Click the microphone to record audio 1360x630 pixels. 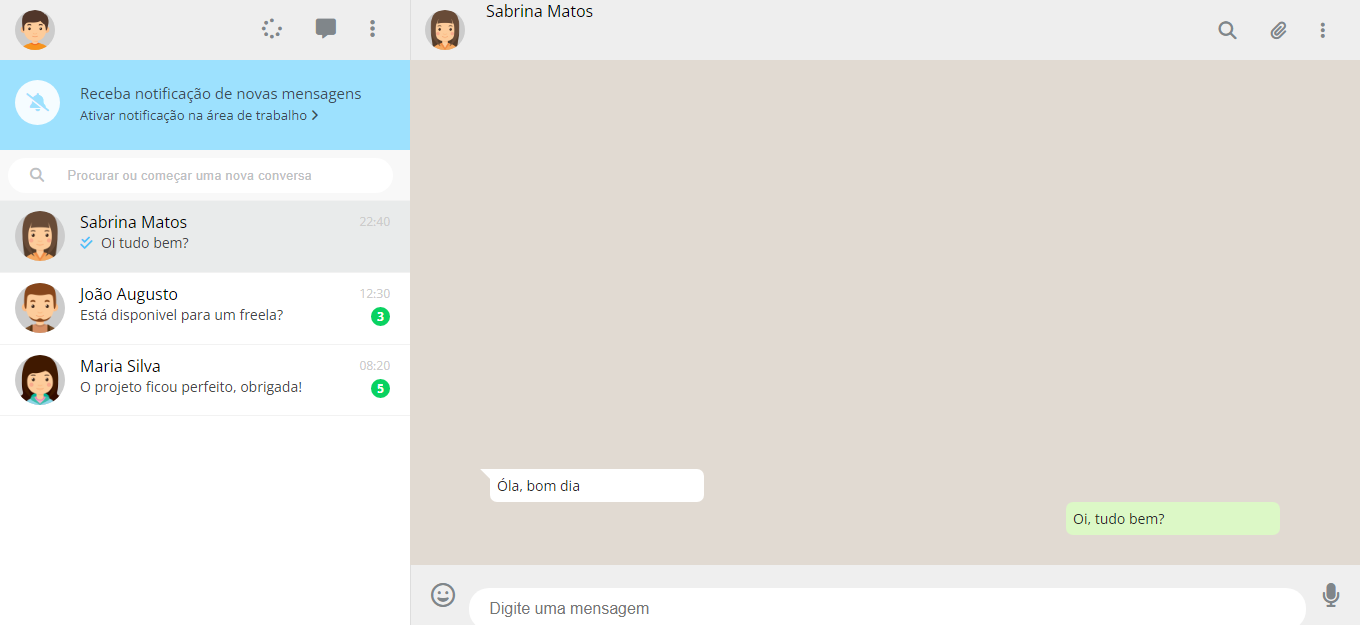(1331, 595)
